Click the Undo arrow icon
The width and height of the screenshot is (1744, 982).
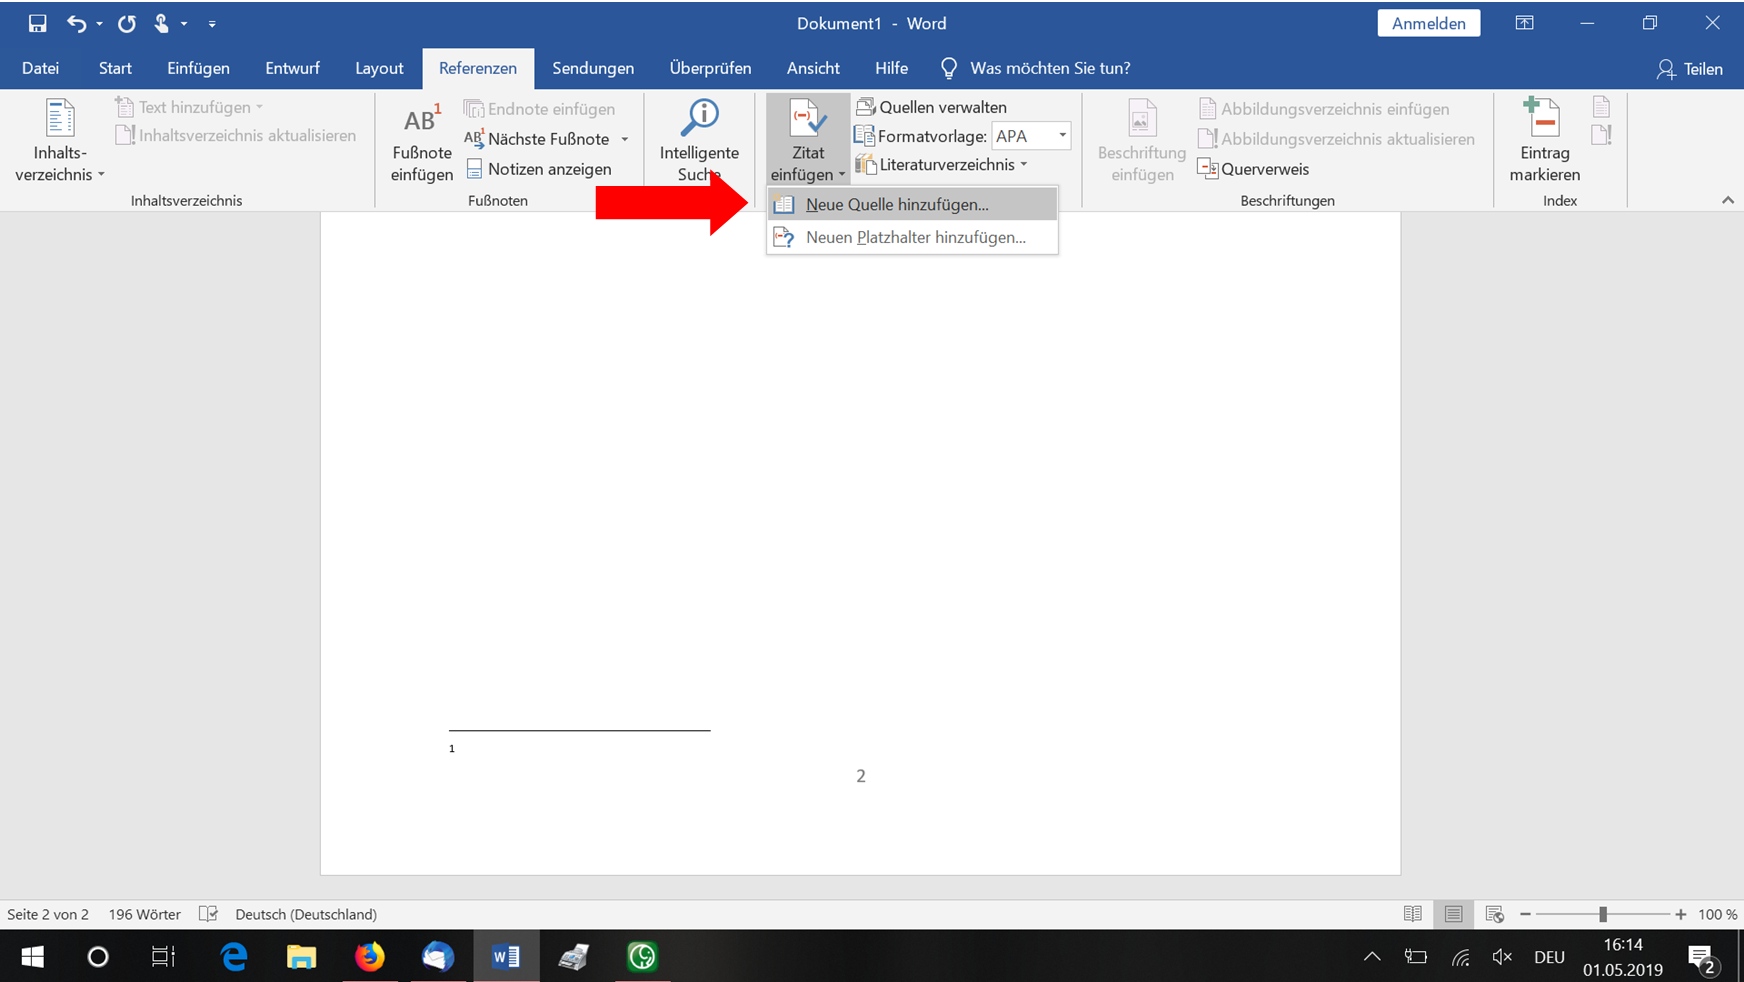(x=76, y=23)
